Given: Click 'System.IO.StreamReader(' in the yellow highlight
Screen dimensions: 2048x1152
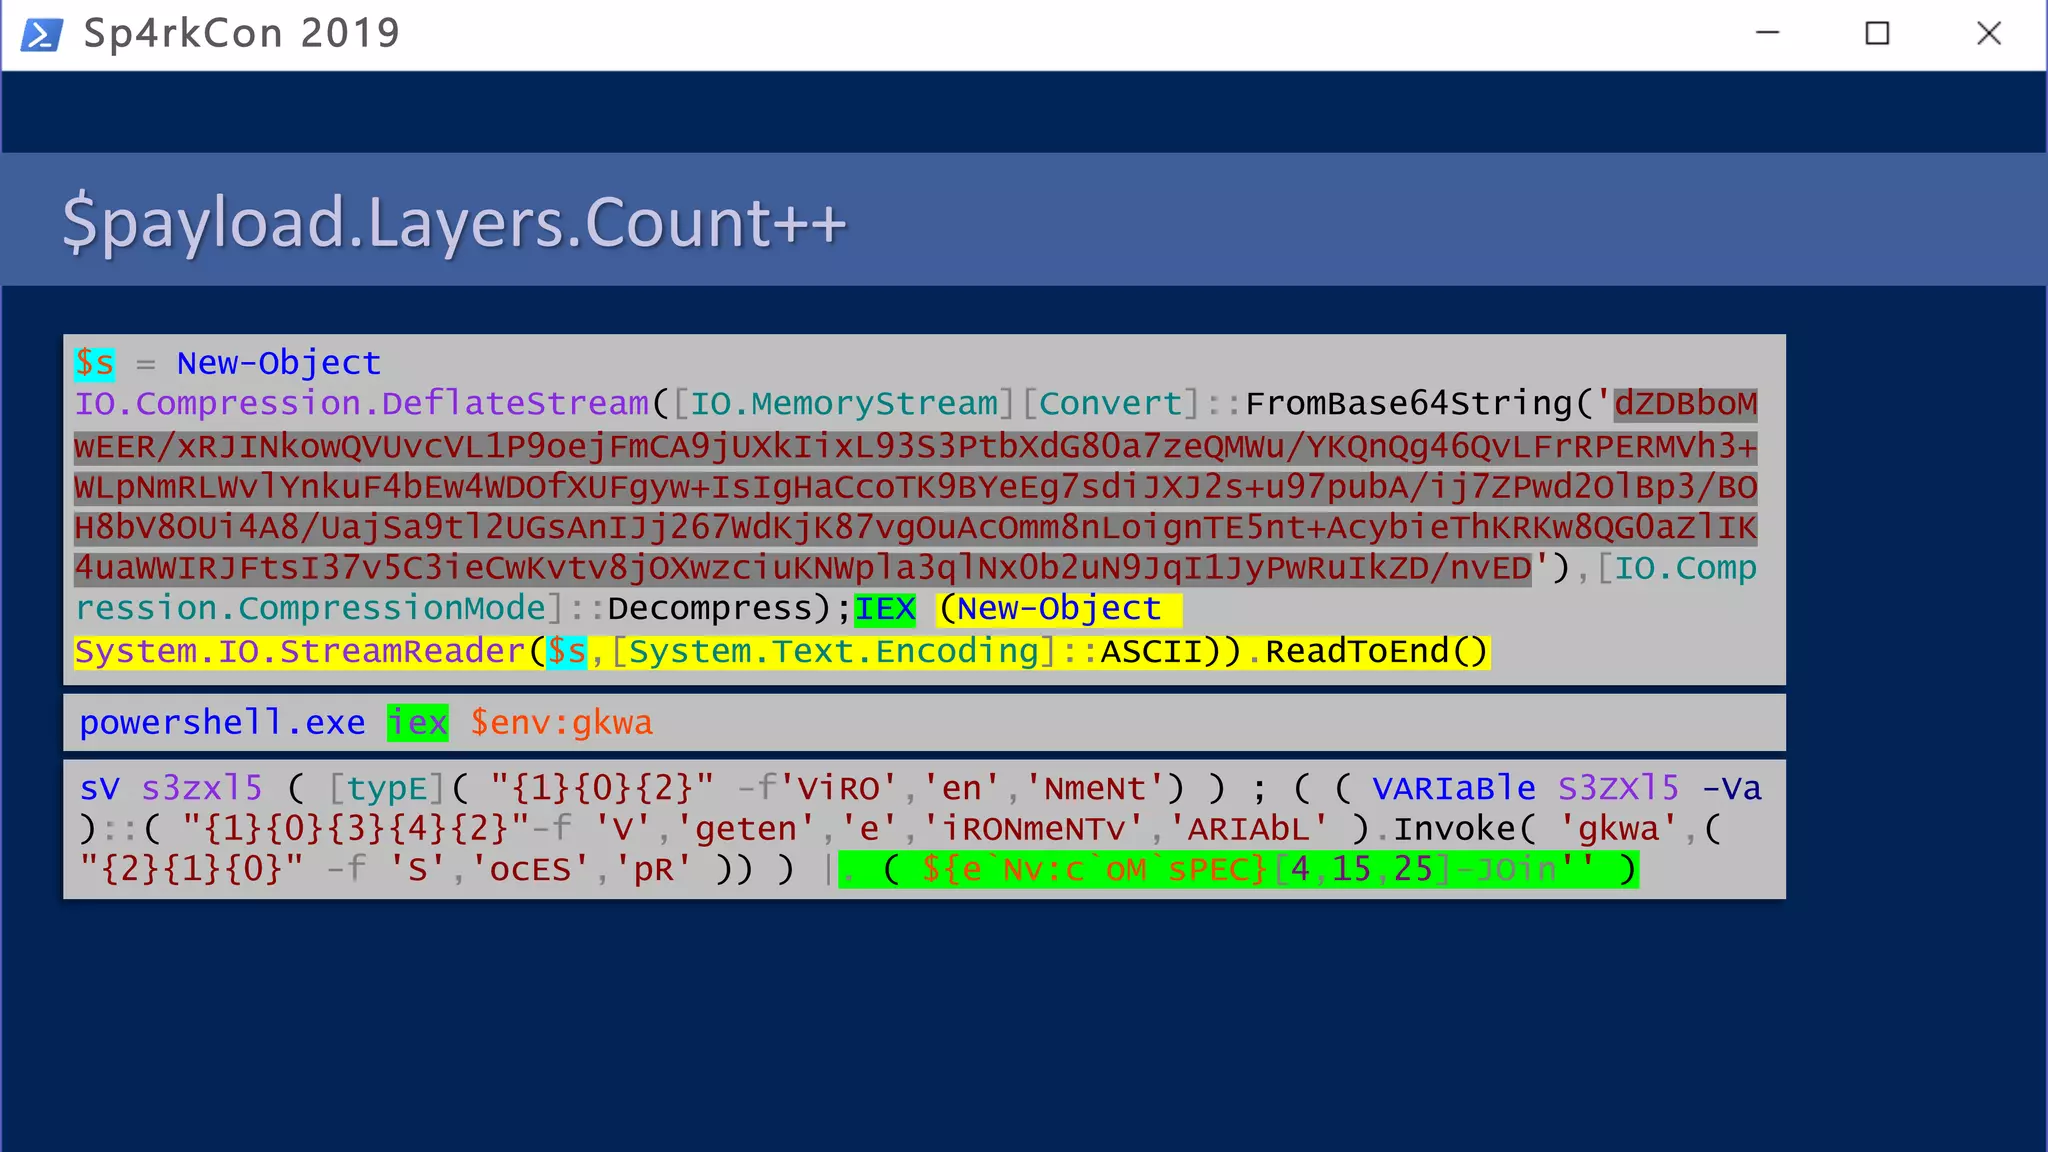Looking at the screenshot, I should tap(310, 652).
